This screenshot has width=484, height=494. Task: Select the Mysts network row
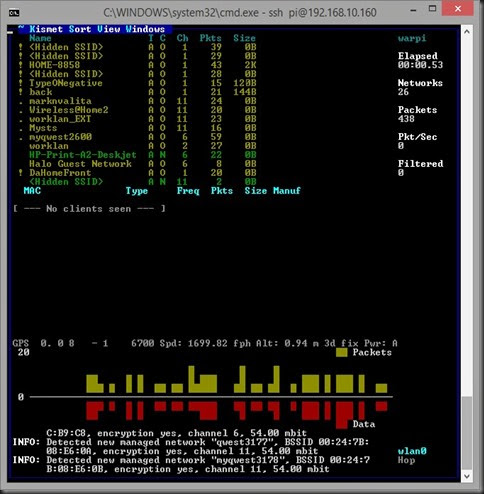pyautogui.click(x=138, y=128)
